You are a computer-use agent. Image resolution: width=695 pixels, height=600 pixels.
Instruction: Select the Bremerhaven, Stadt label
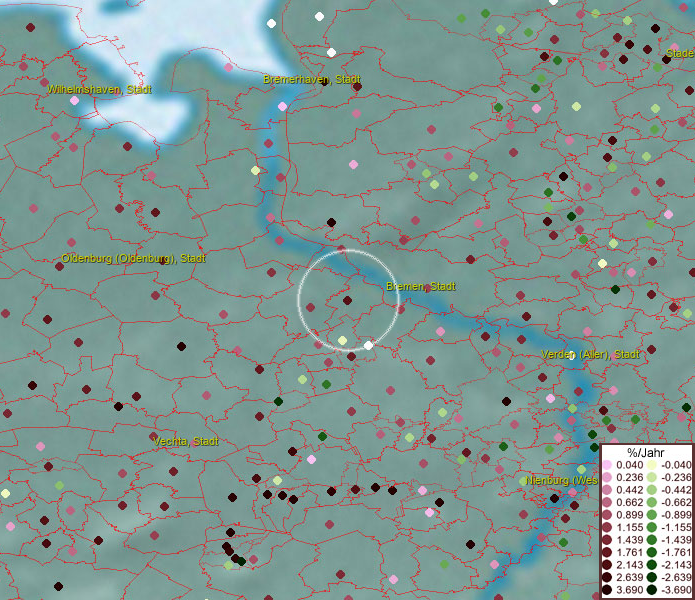(312, 79)
